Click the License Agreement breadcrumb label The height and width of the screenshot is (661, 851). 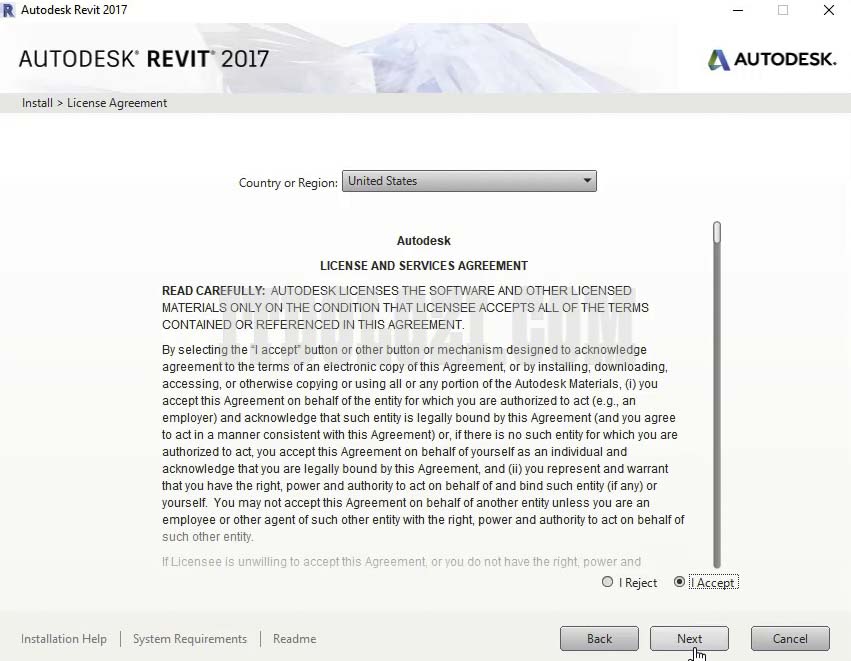tap(117, 103)
